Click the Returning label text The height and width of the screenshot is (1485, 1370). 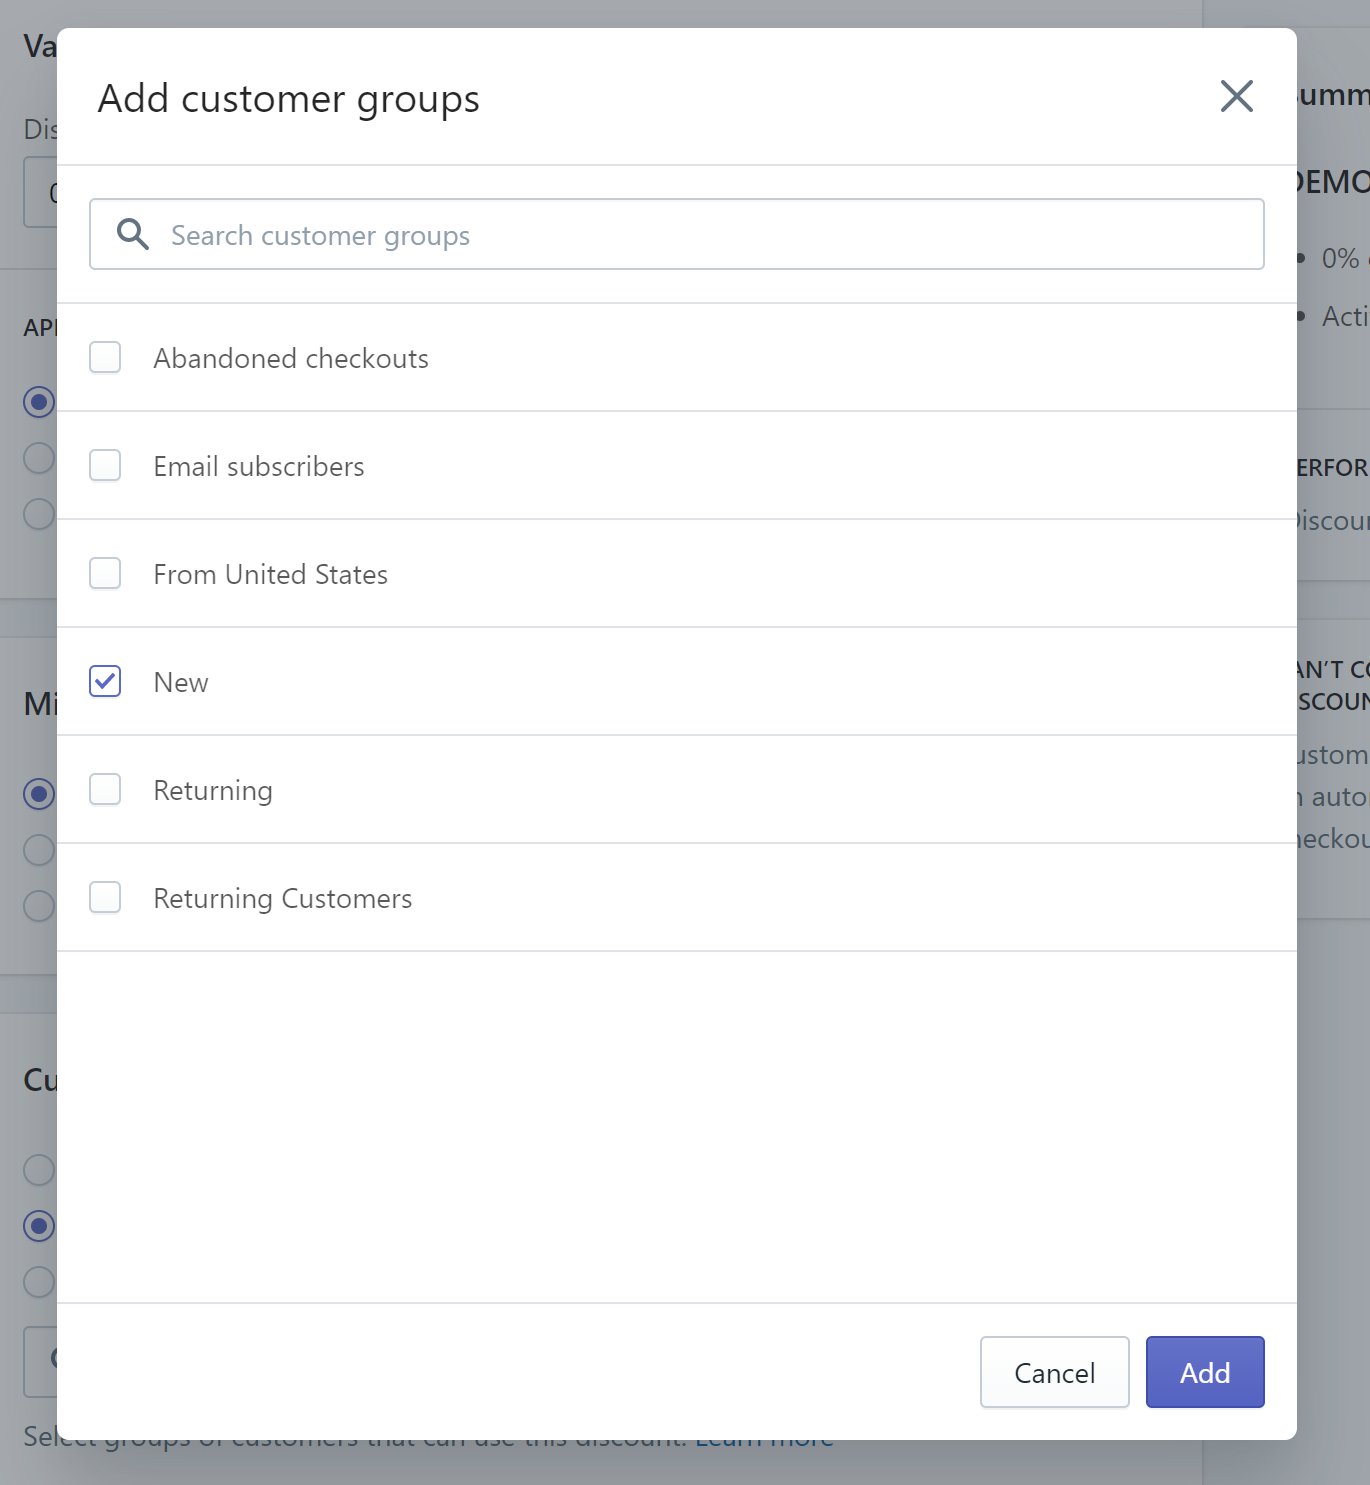212,790
